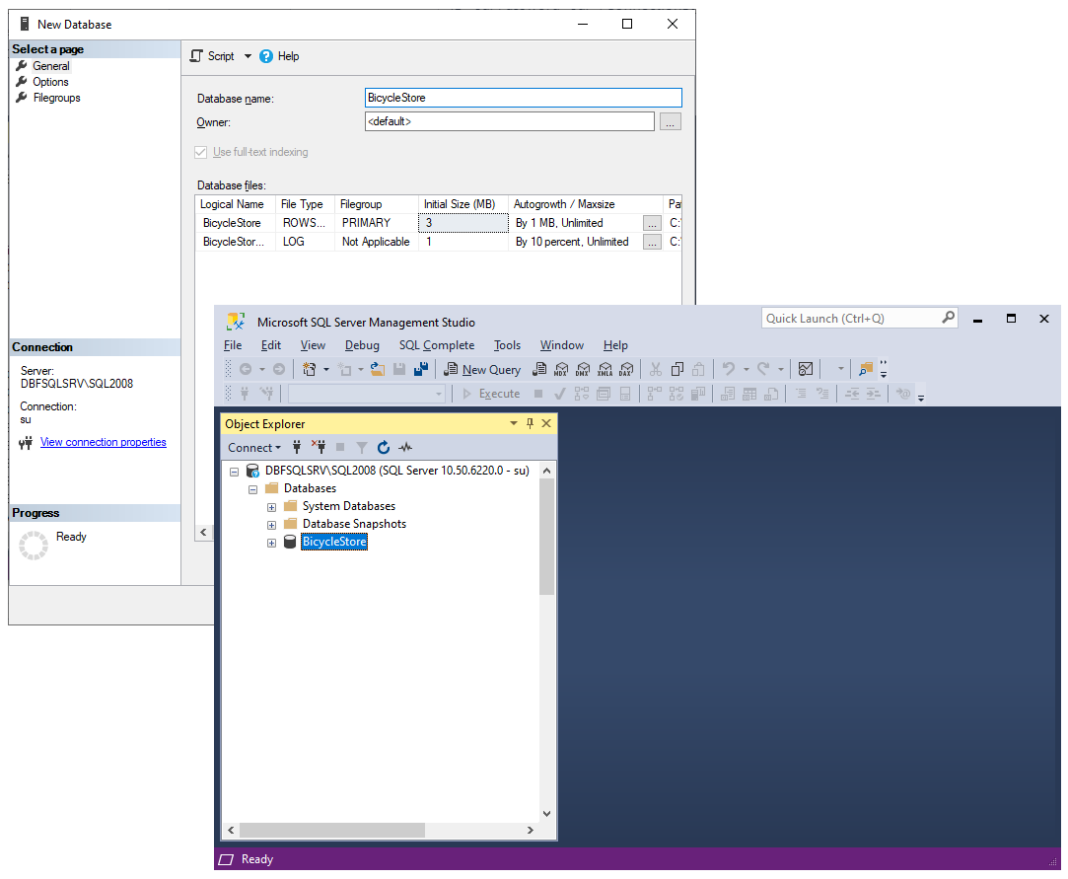The height and width of the screenshot is (879, 1068).
Task: Select the BicycleStore database in tree
Action: coord(334,542)
